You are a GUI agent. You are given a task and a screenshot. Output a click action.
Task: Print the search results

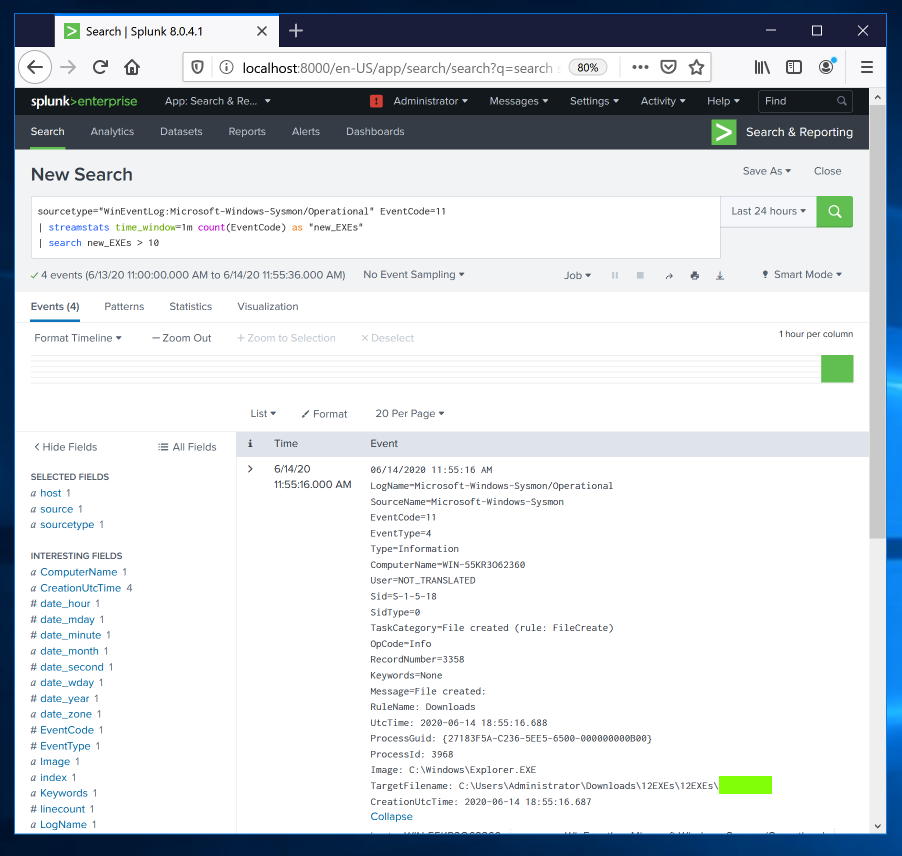pos(695,276)
